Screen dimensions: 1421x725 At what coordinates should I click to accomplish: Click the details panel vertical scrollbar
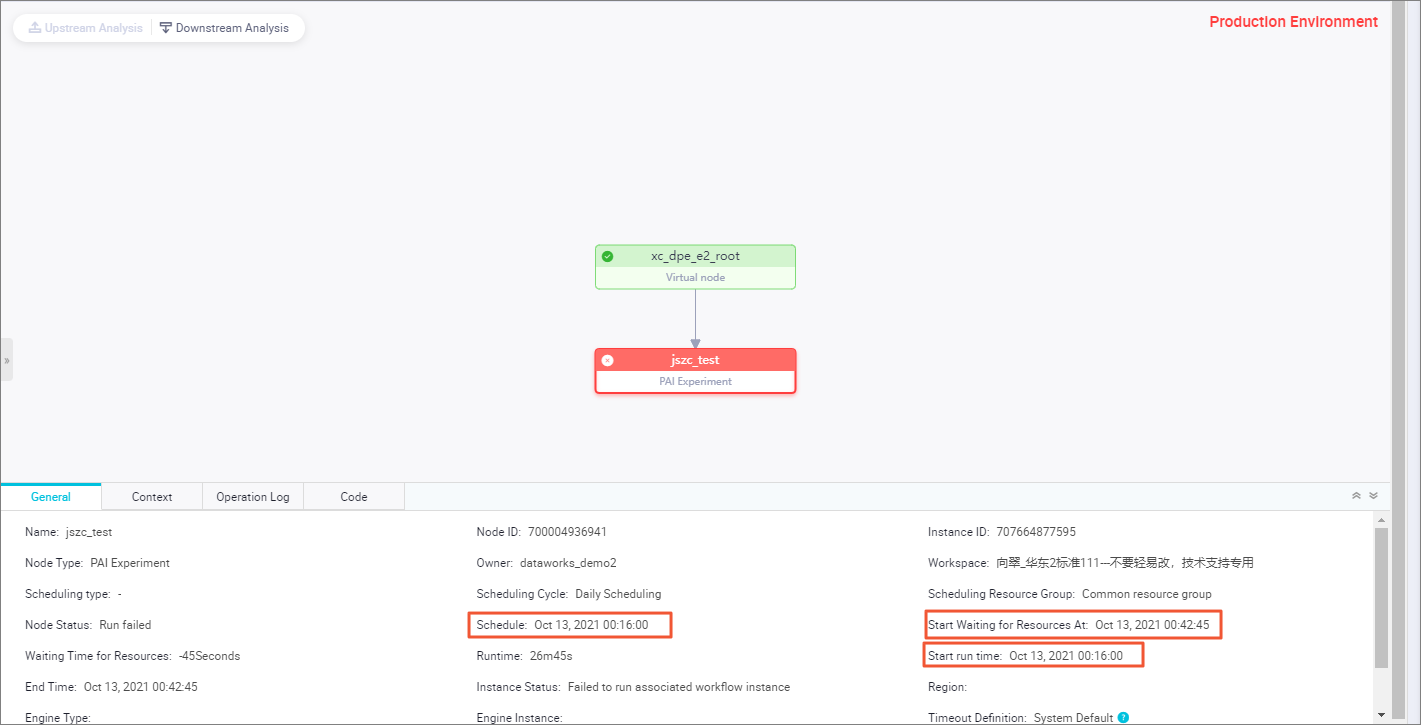click(1381, 598)
